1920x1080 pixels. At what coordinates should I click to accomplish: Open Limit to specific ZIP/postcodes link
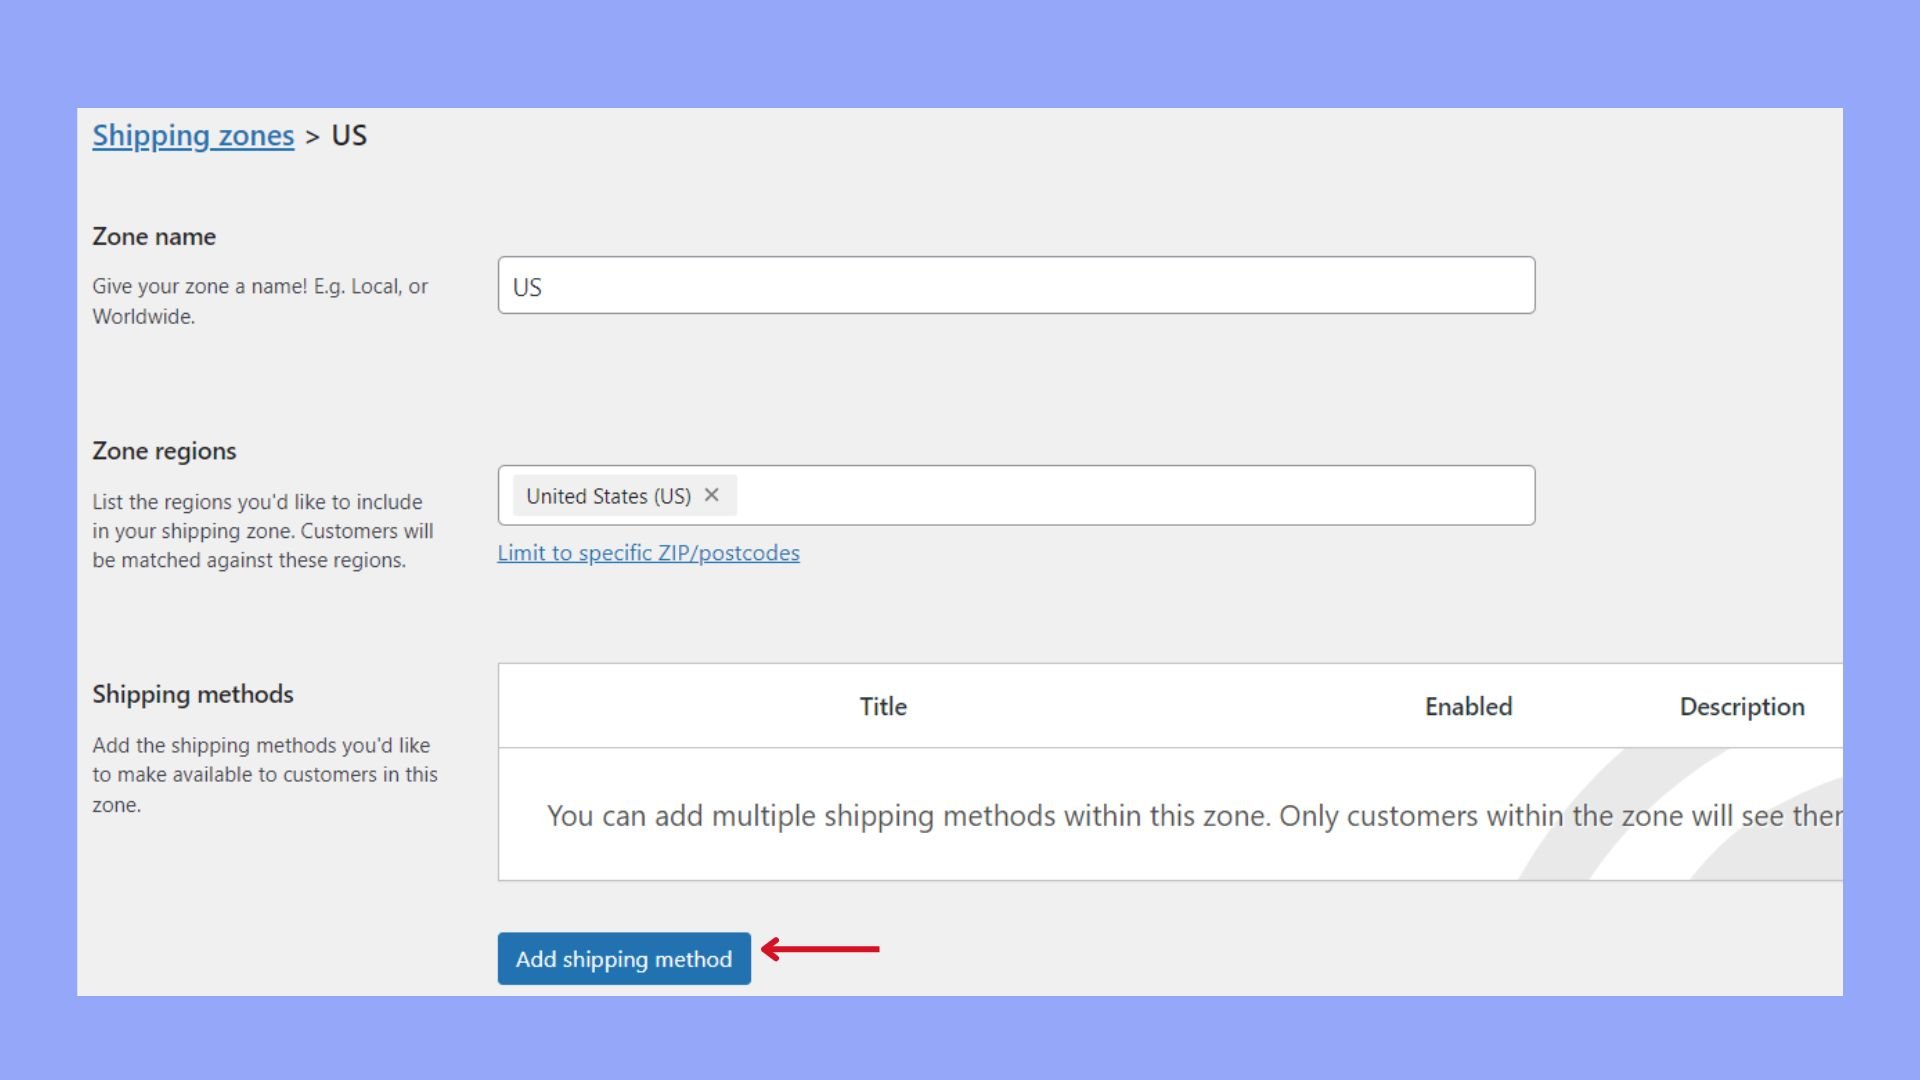point(648,553)
